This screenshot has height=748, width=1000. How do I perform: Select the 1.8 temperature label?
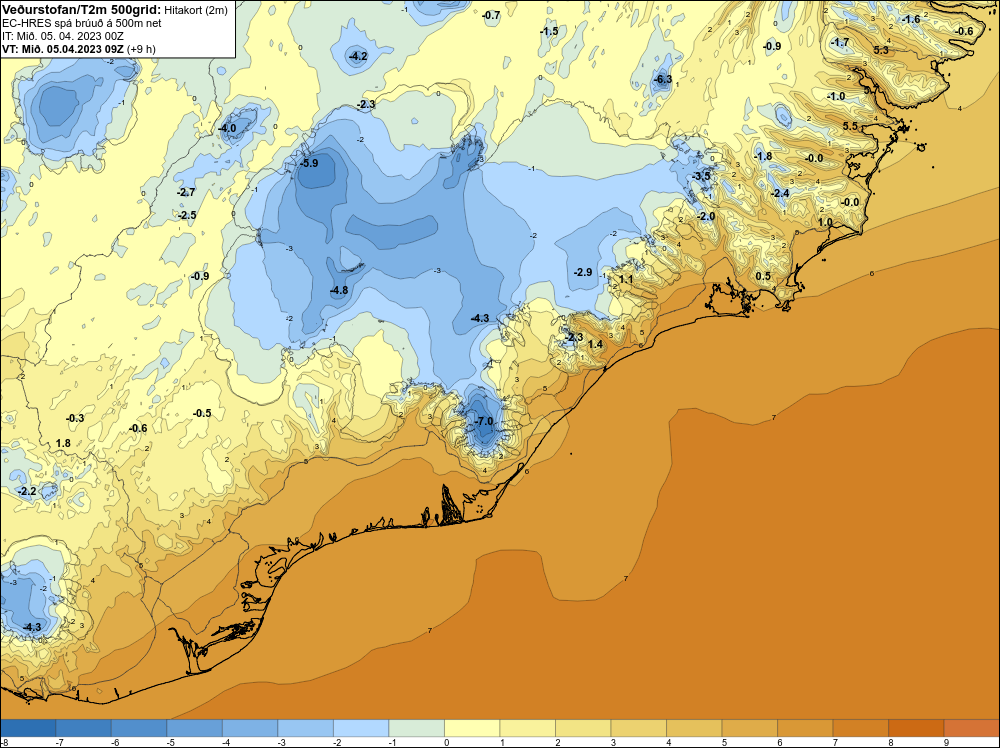[x=63, y=443]
